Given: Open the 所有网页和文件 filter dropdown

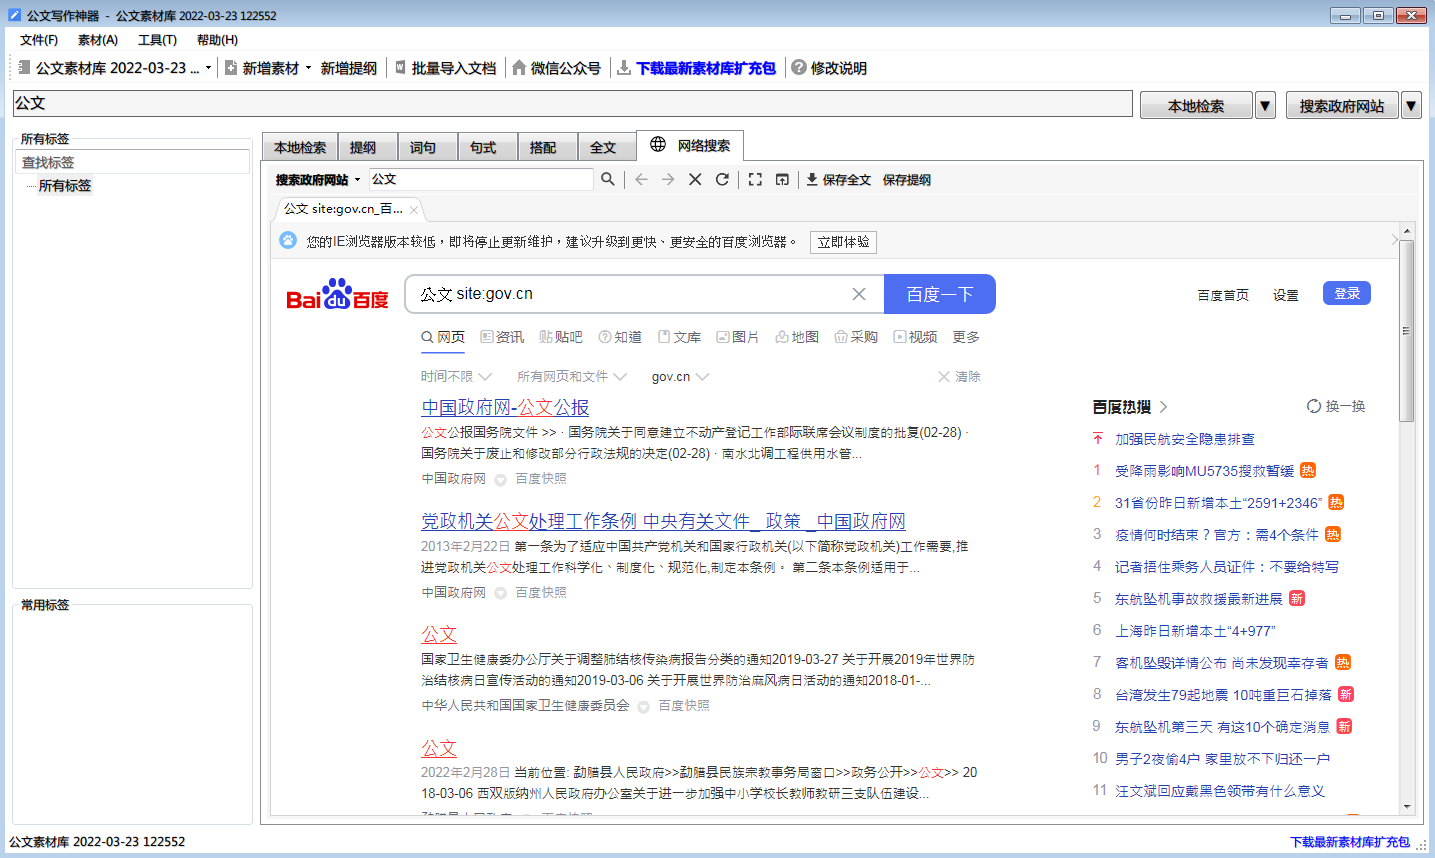Looking at the screenshot, I should coord(571,377).
